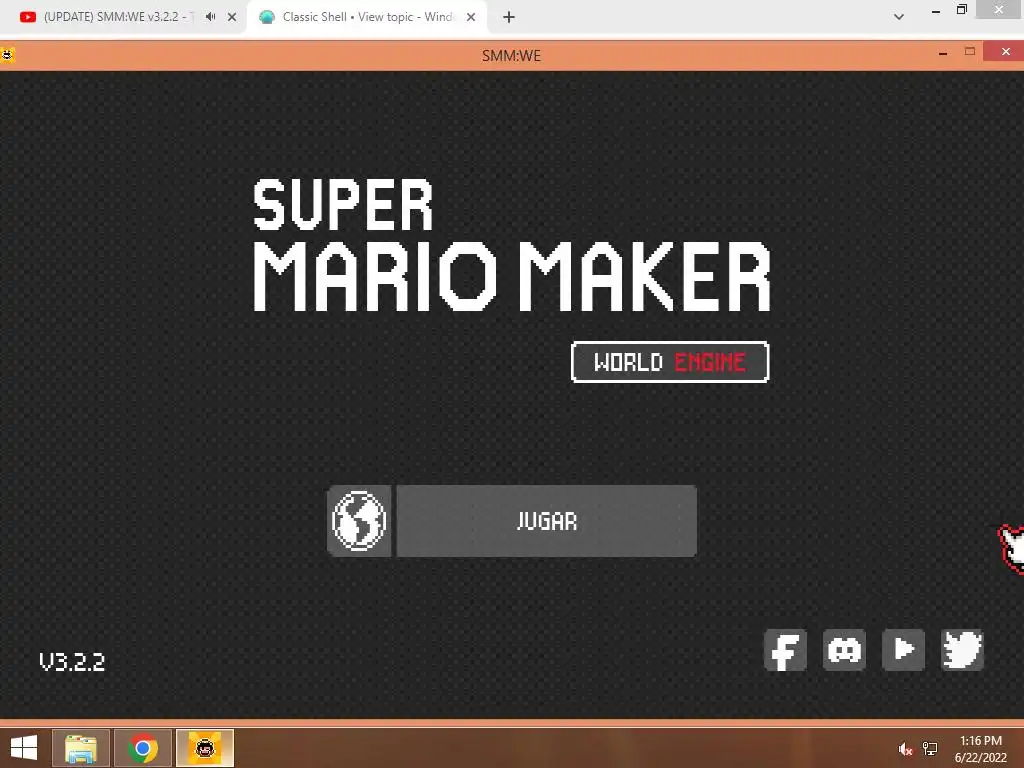Click the JUGAR play button
Image resolution: width=1024 pixels, height=768 pixels.
click(x=546, y=521)
